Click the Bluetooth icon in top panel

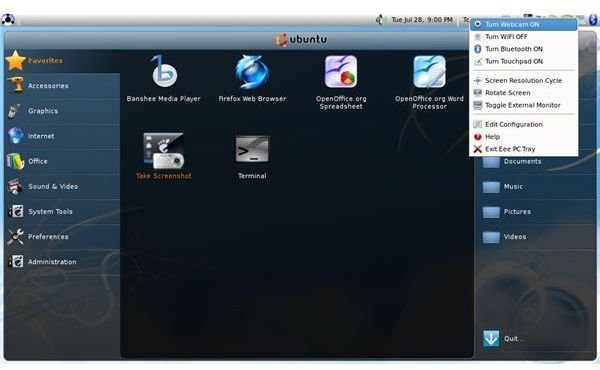[x=593, y=19]
